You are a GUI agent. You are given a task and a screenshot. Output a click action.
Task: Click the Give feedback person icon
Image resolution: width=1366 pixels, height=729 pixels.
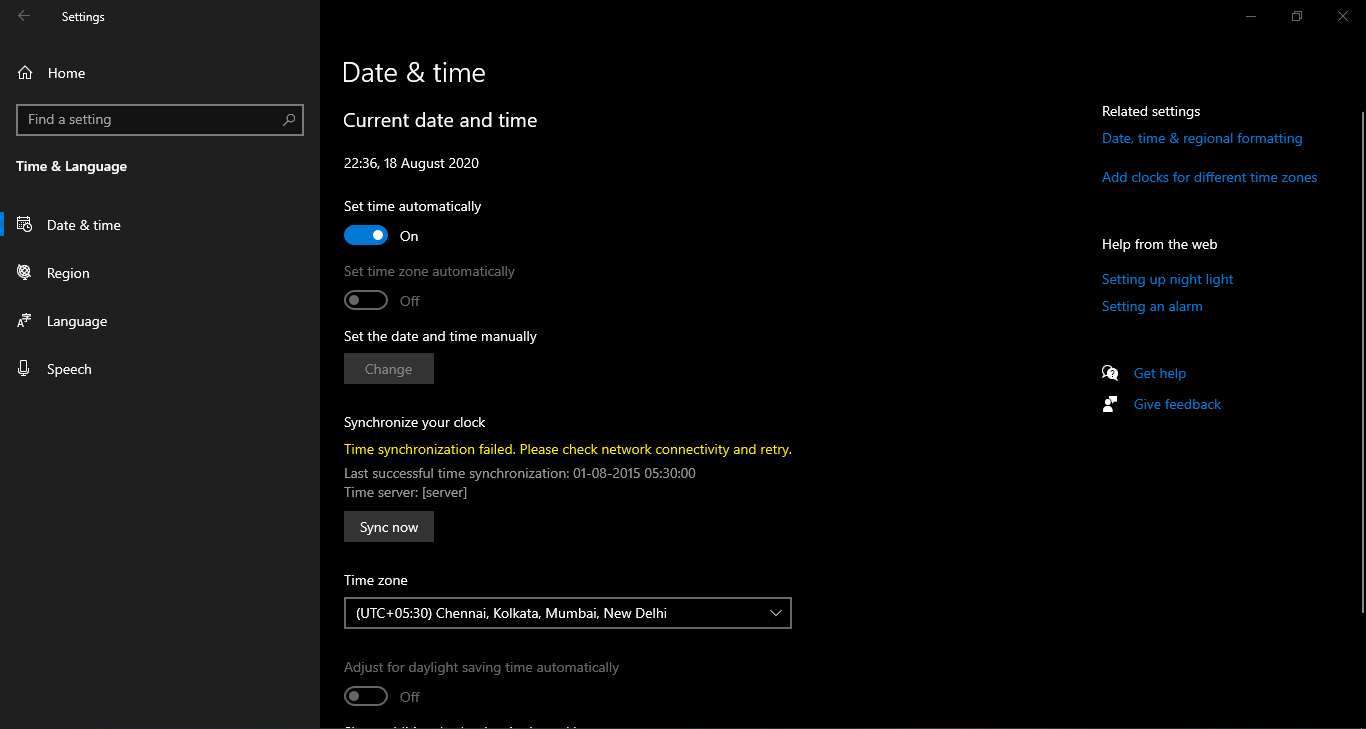pyautogui.click(x=1110, y=404)
